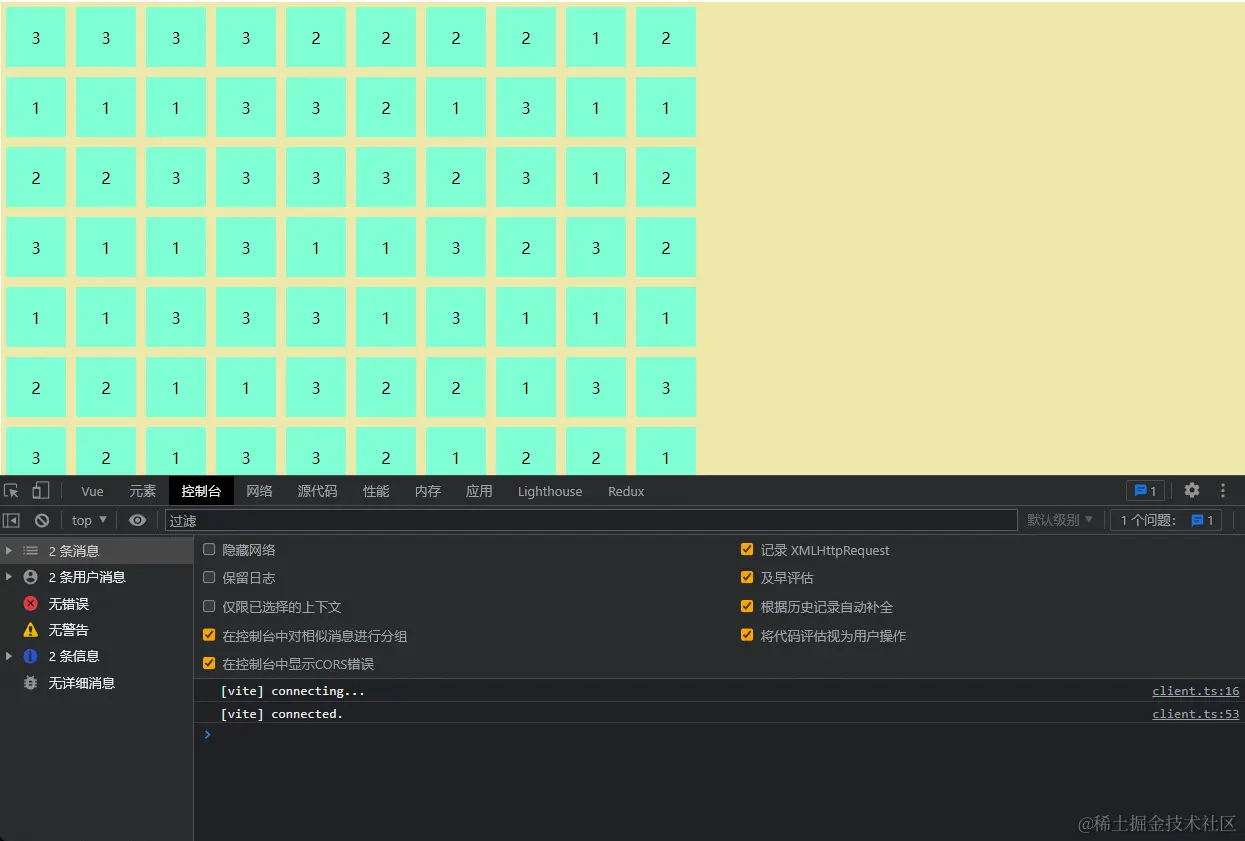The width and height of the screenshot is (1245, 841).
Task: Open issues via the blue message flag icon
Action: click(x=1144, y=490)
